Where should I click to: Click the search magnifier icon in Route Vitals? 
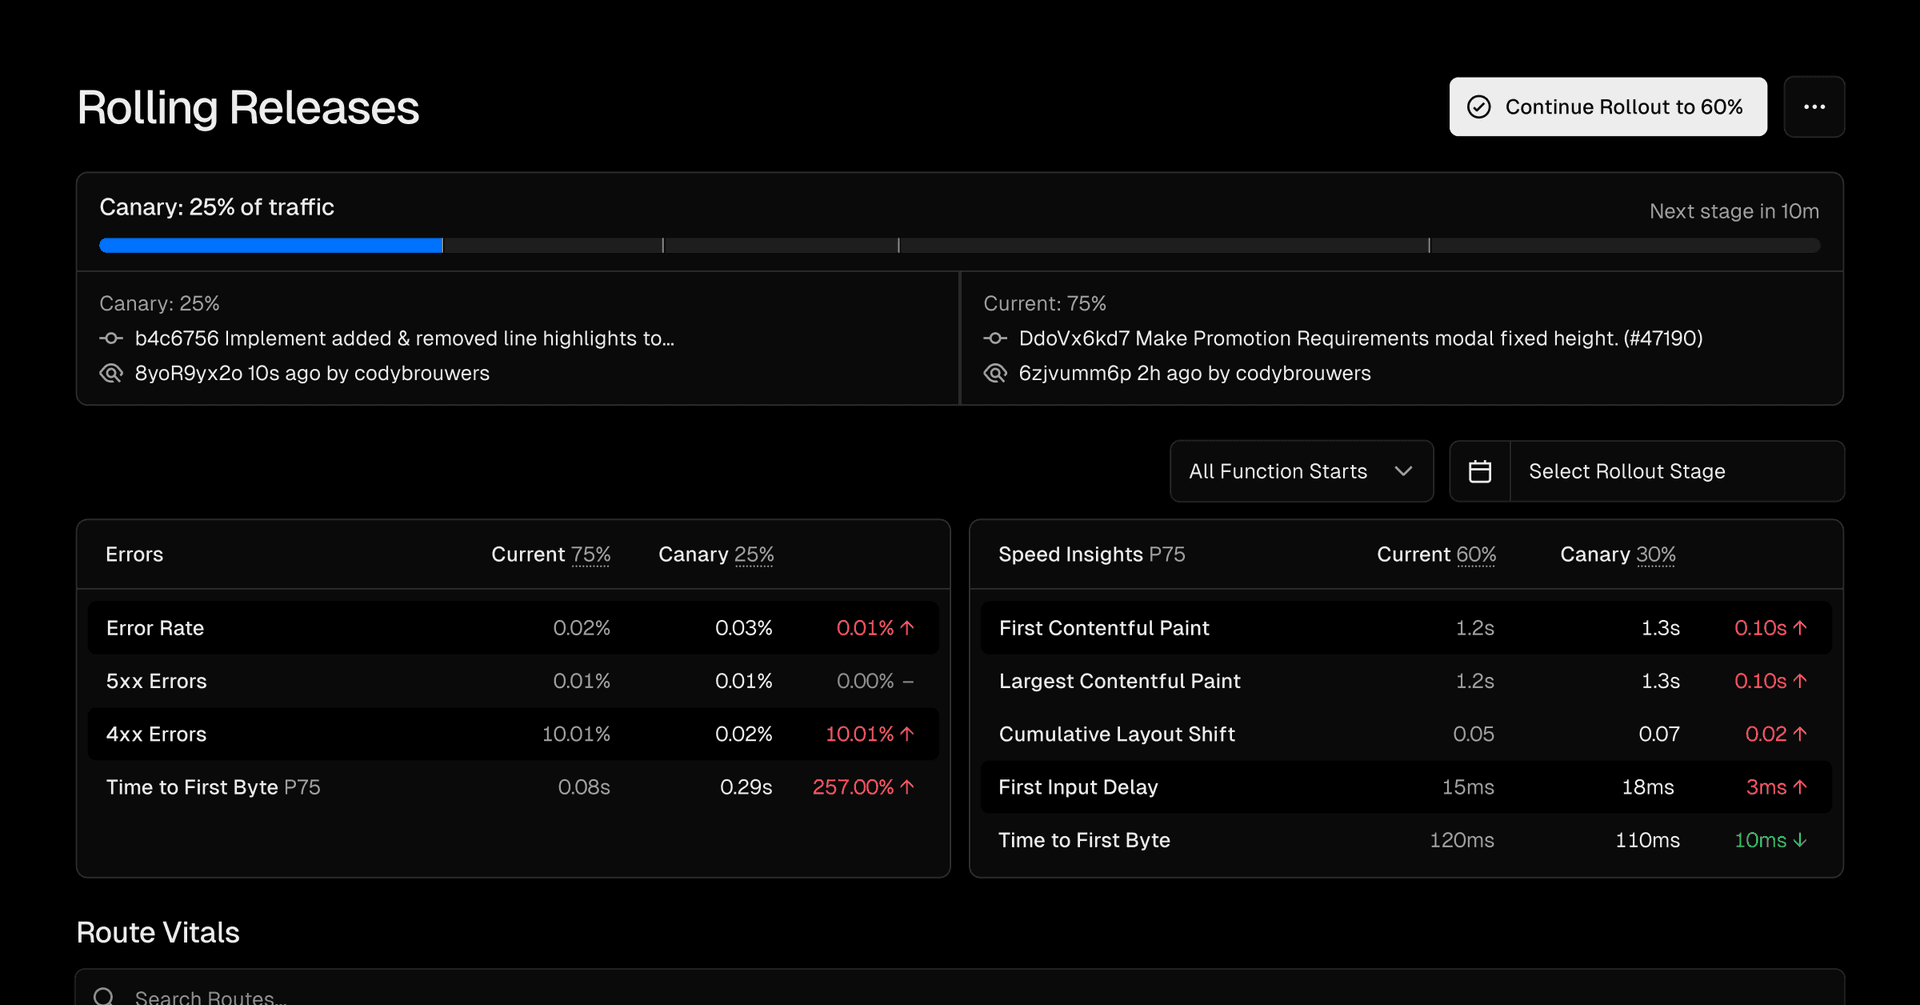(103, 996)
